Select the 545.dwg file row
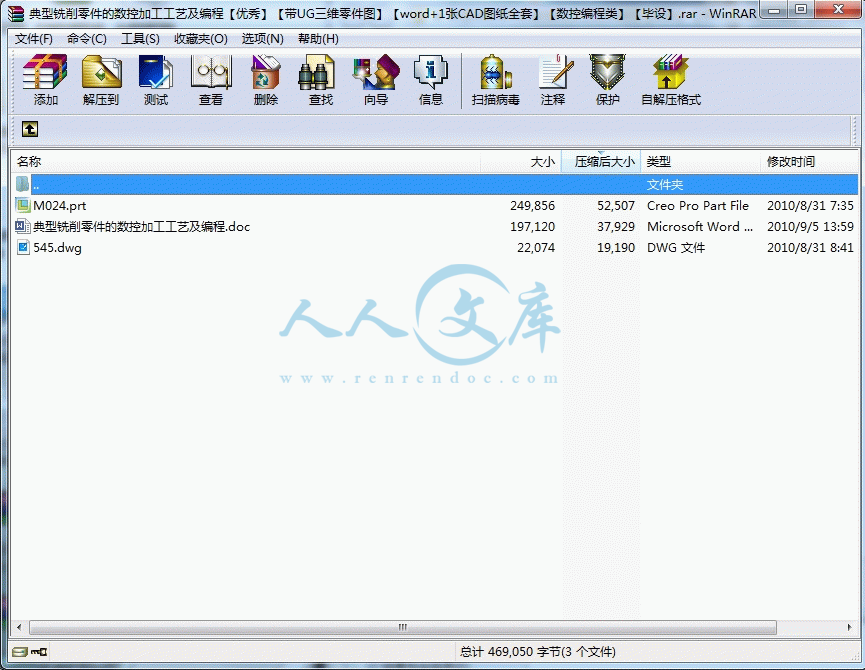 coord(435,248)
